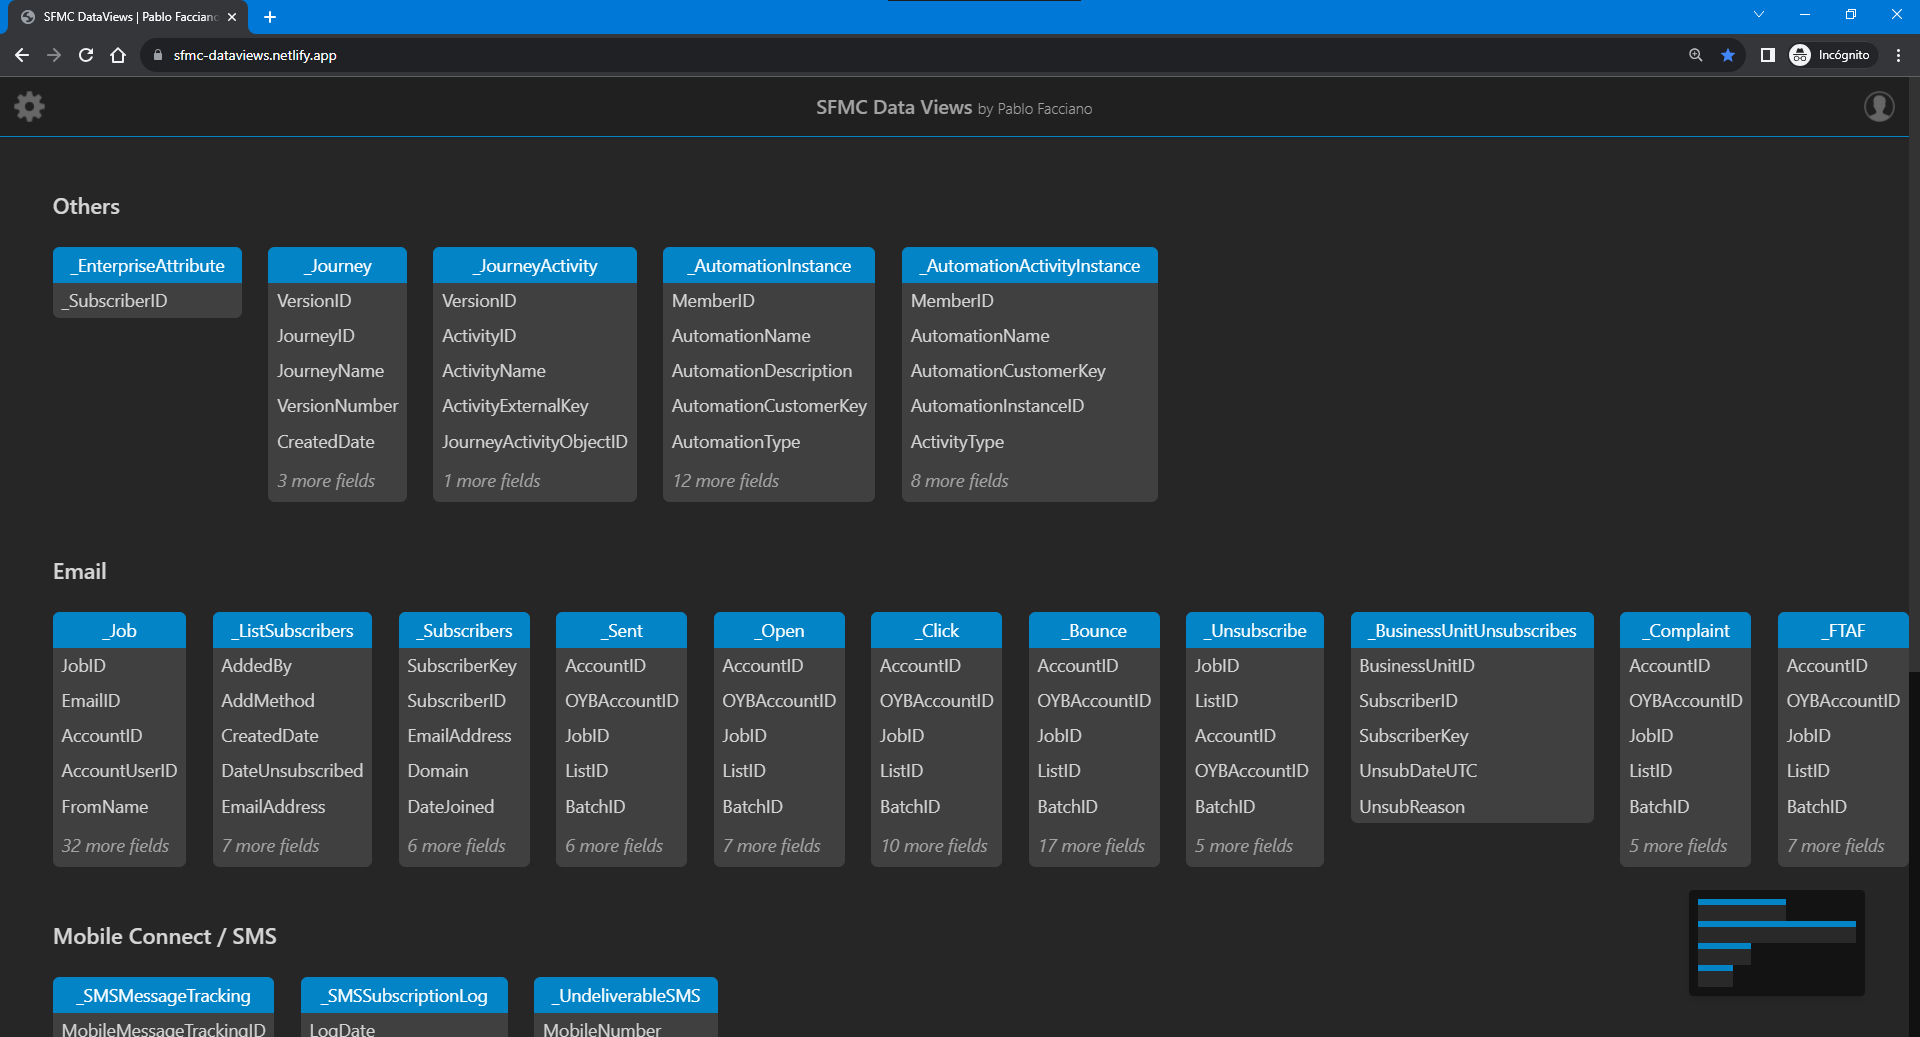Click the user profile avatar icon
The width and height of the screenshot is (1920, 1037).
[x=1879, y=106]
